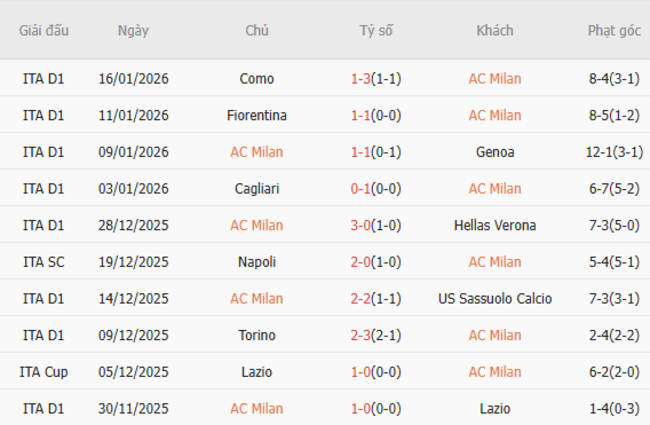Open the Hellas Verona team link
Viewport: 650px width, 425px height.
click(495, 225)
